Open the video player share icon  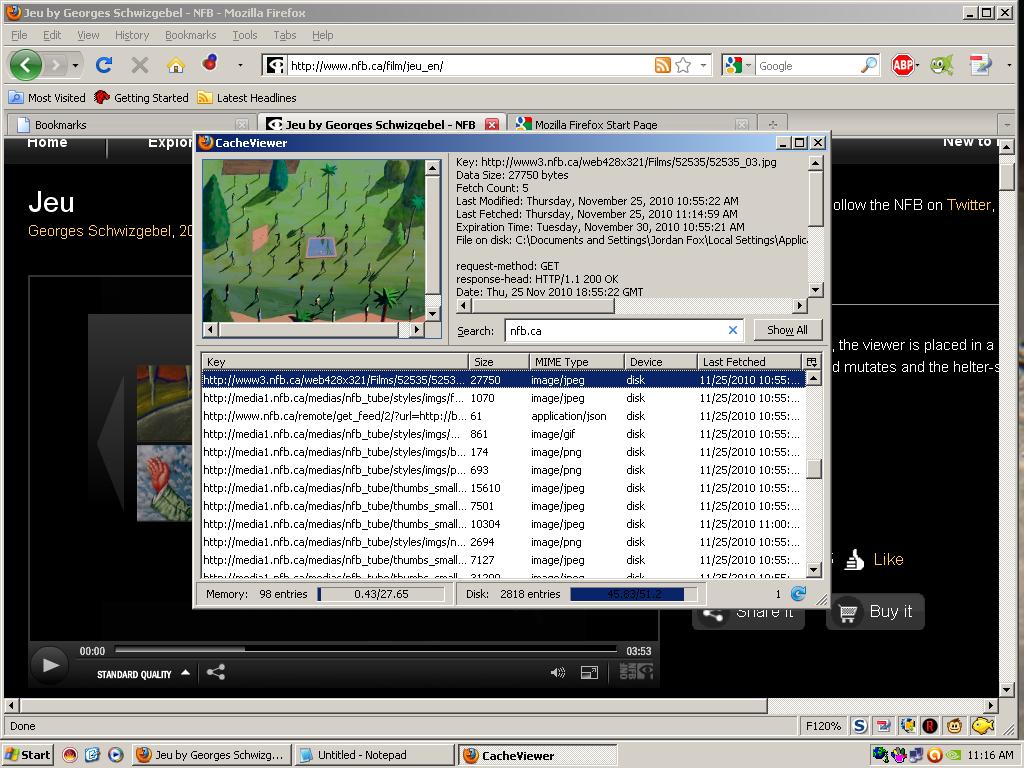click(215, 672)
